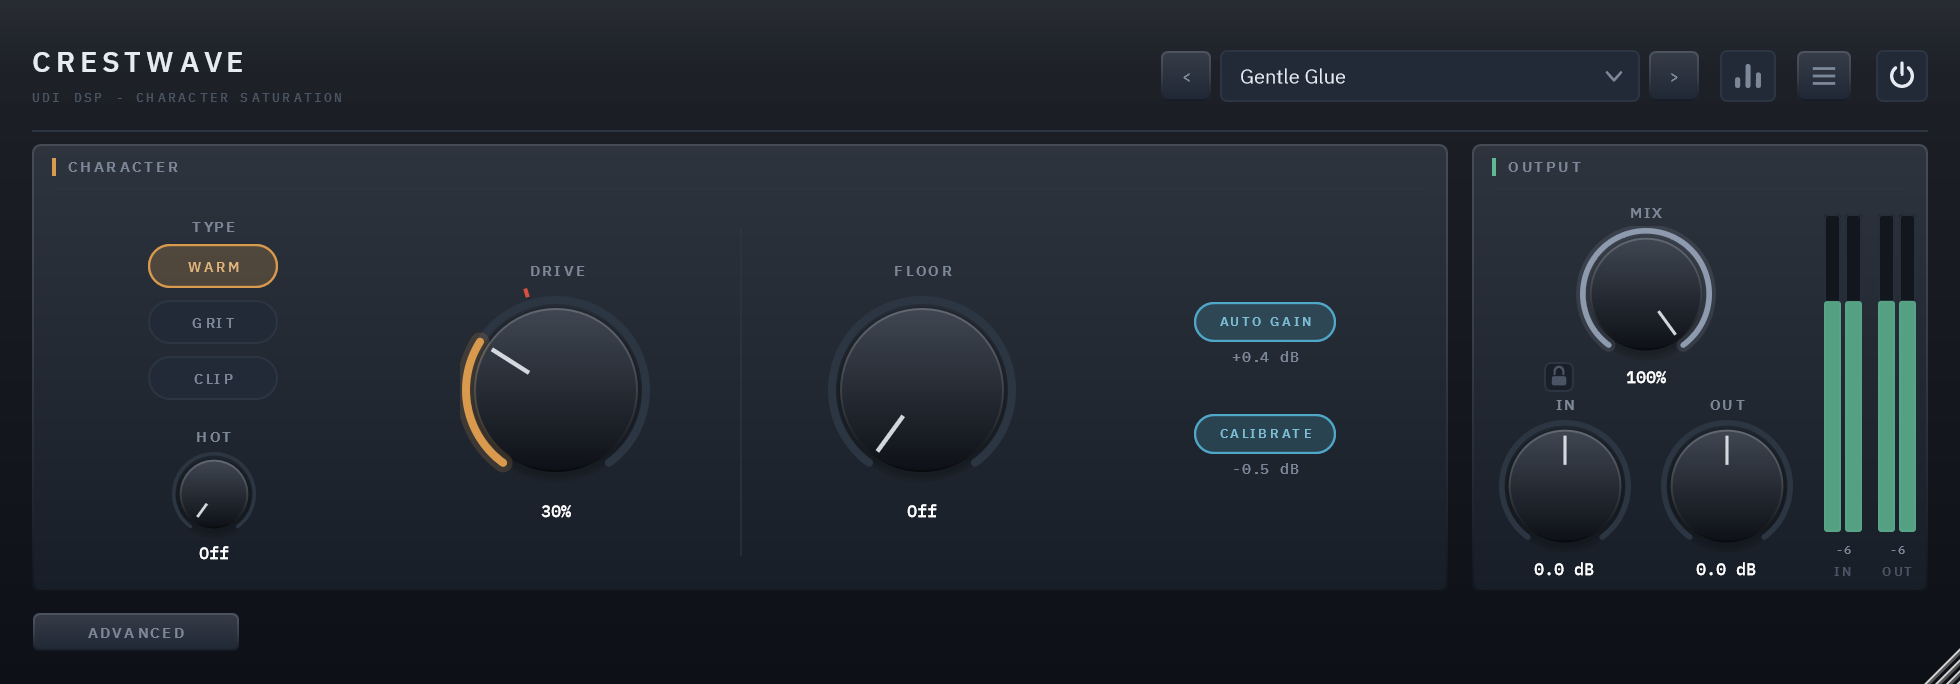Viewport: 1960px width, 684px height.
Task: Click the CALIBRATE button
Action: coord(1265,434)
